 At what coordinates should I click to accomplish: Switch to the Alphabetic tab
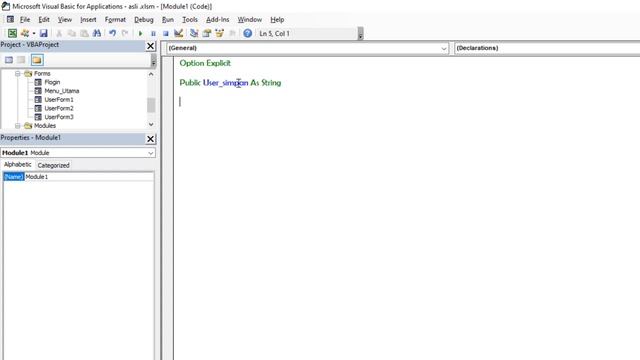coord(18,164)
